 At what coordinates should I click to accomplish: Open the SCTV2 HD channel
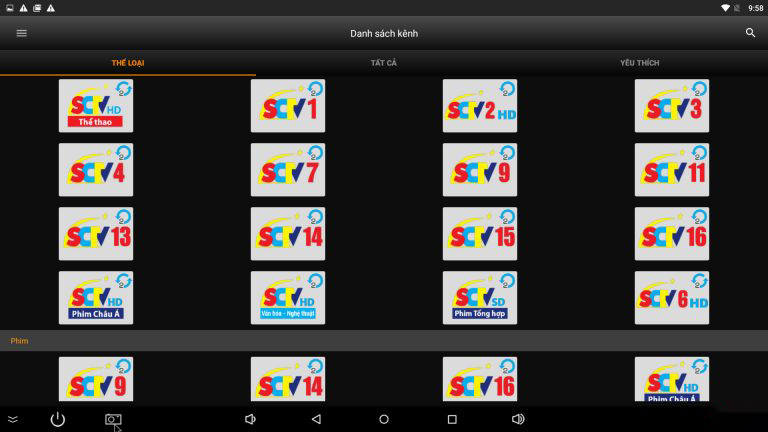pyautogui.click(x=480, y=106)
